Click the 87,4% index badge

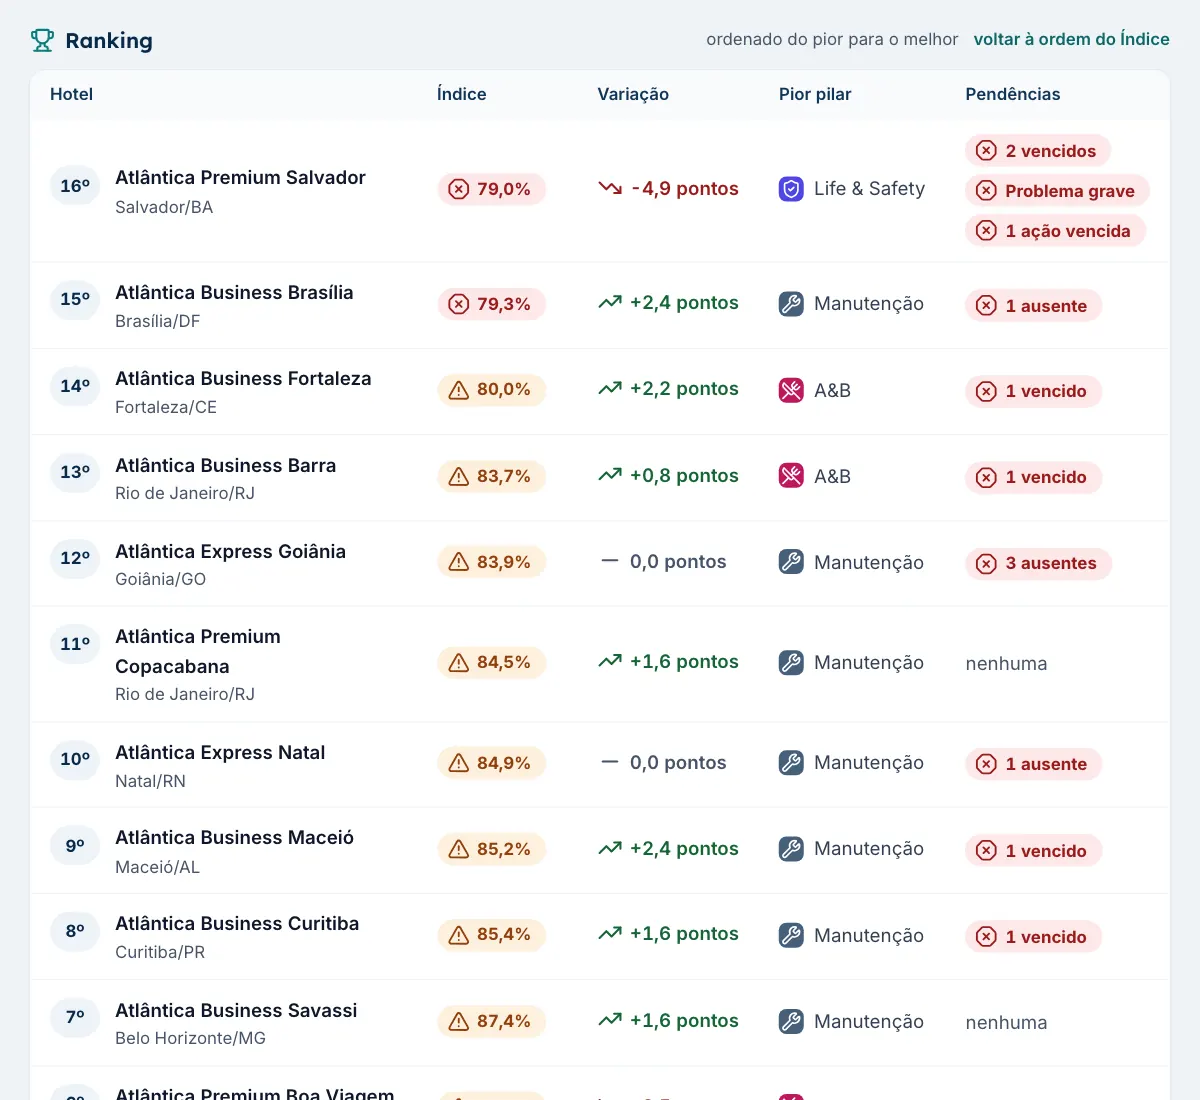pyautogui.click(x=491, y=1021)
